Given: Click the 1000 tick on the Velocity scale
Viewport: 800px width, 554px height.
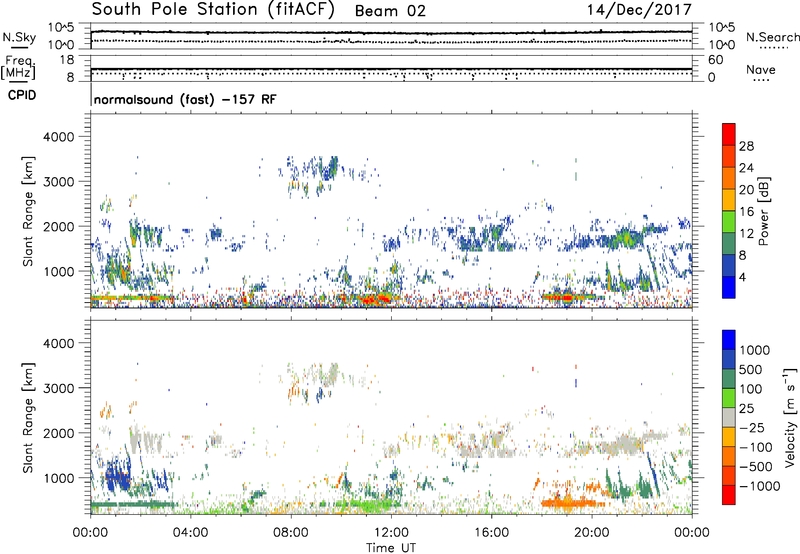Looking at the screenshot, I should pos(754,350).
